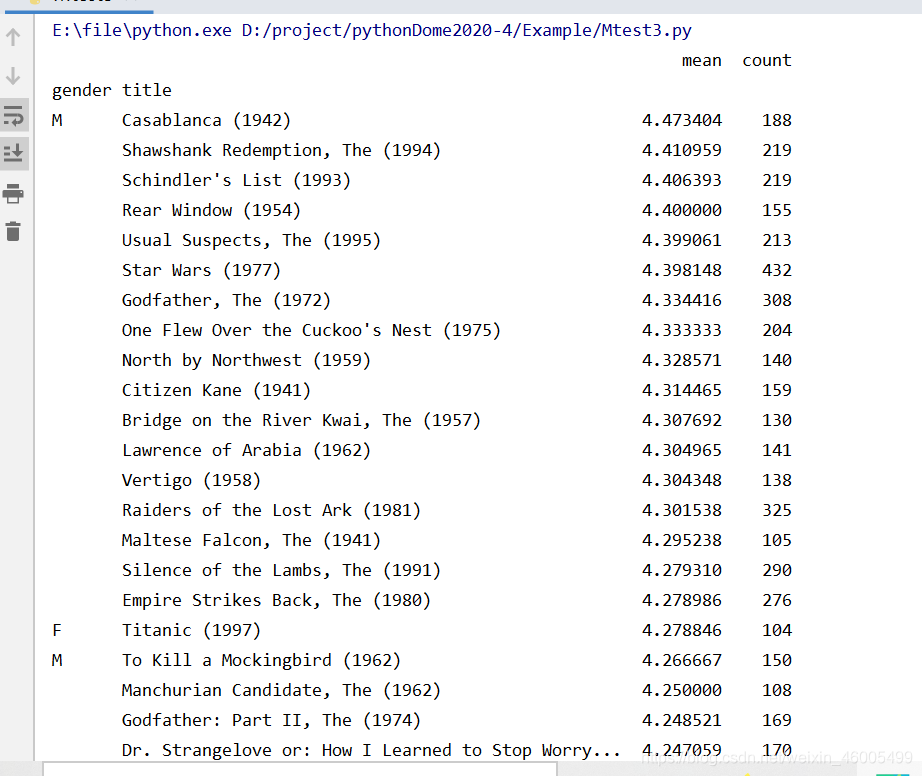
Task: Click the count value 188
Action: [x=777, y=121]
